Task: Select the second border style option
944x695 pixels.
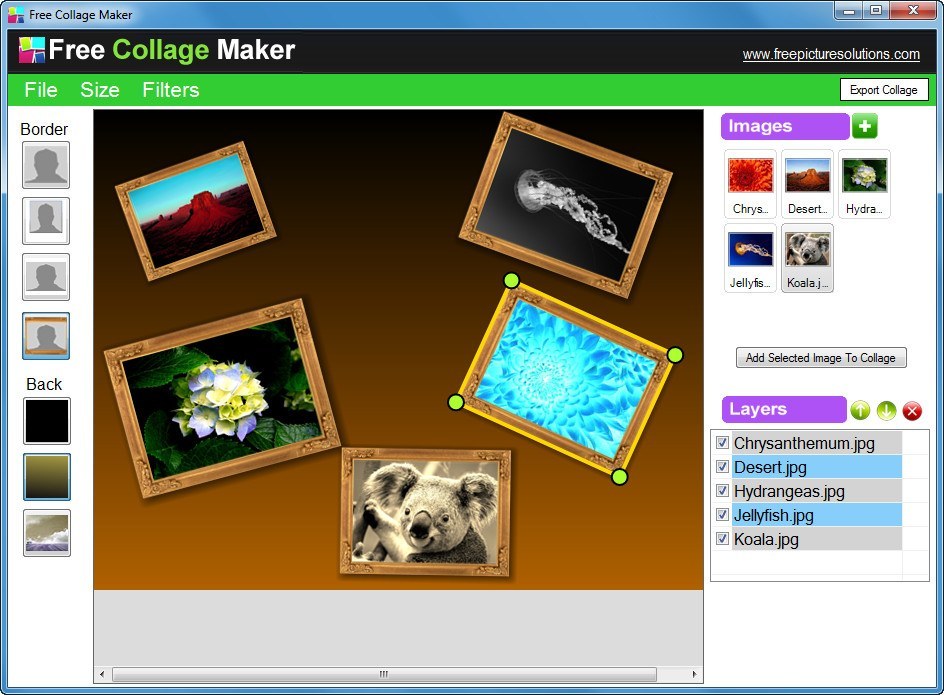Action: click(x=45, y=221)
